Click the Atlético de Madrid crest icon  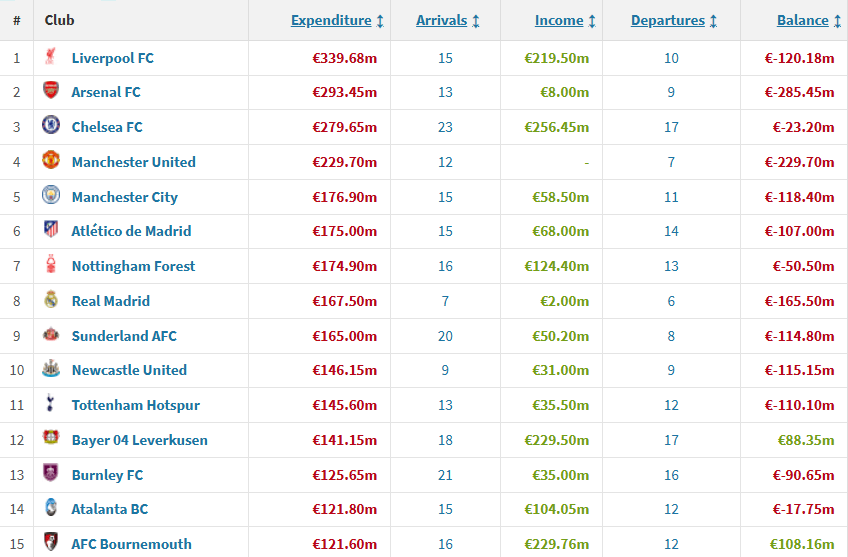click(51, 231)
